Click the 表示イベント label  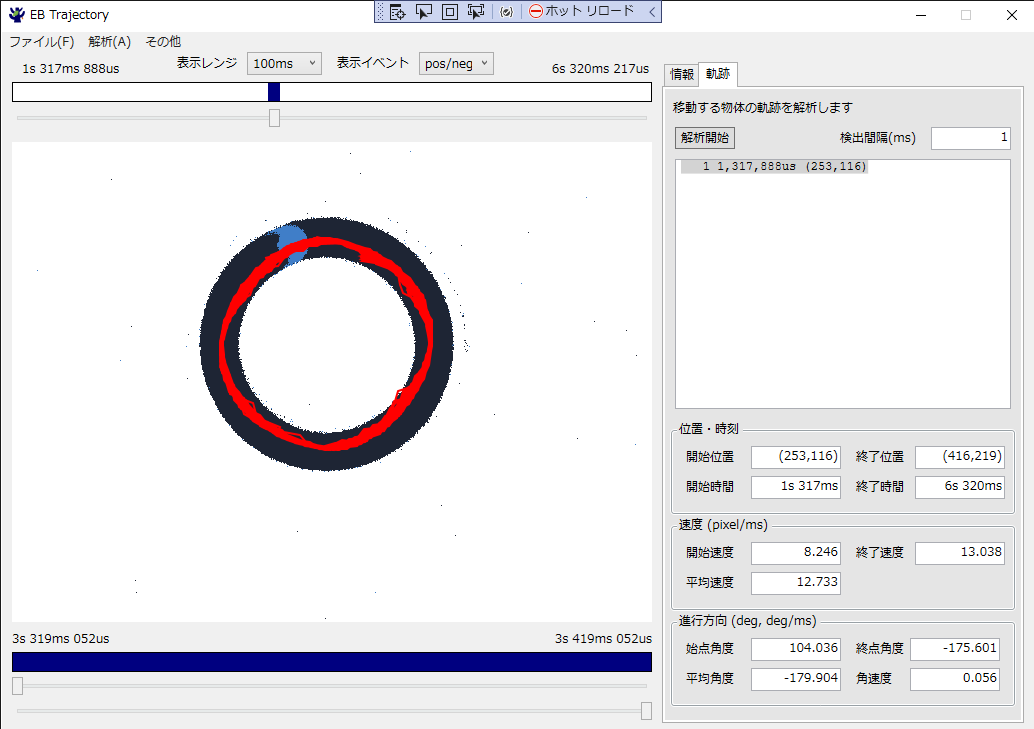click(x=373, y=63)
